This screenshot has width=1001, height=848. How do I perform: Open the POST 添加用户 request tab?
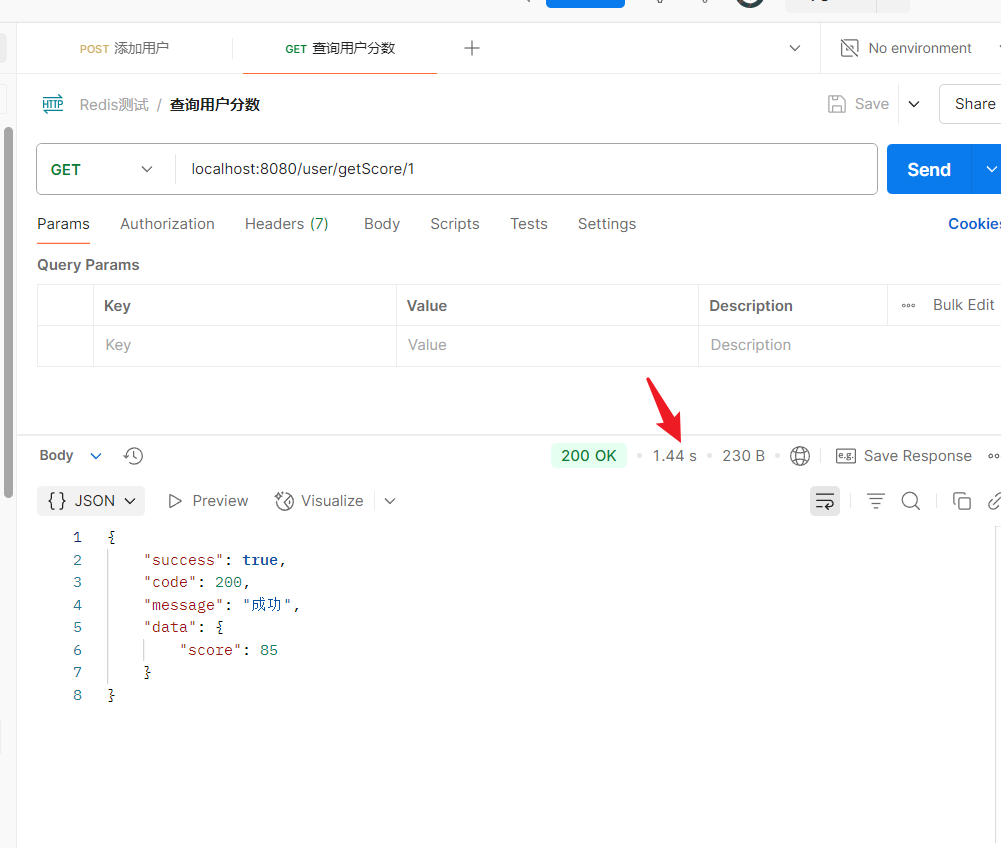(x=124, y=49)
